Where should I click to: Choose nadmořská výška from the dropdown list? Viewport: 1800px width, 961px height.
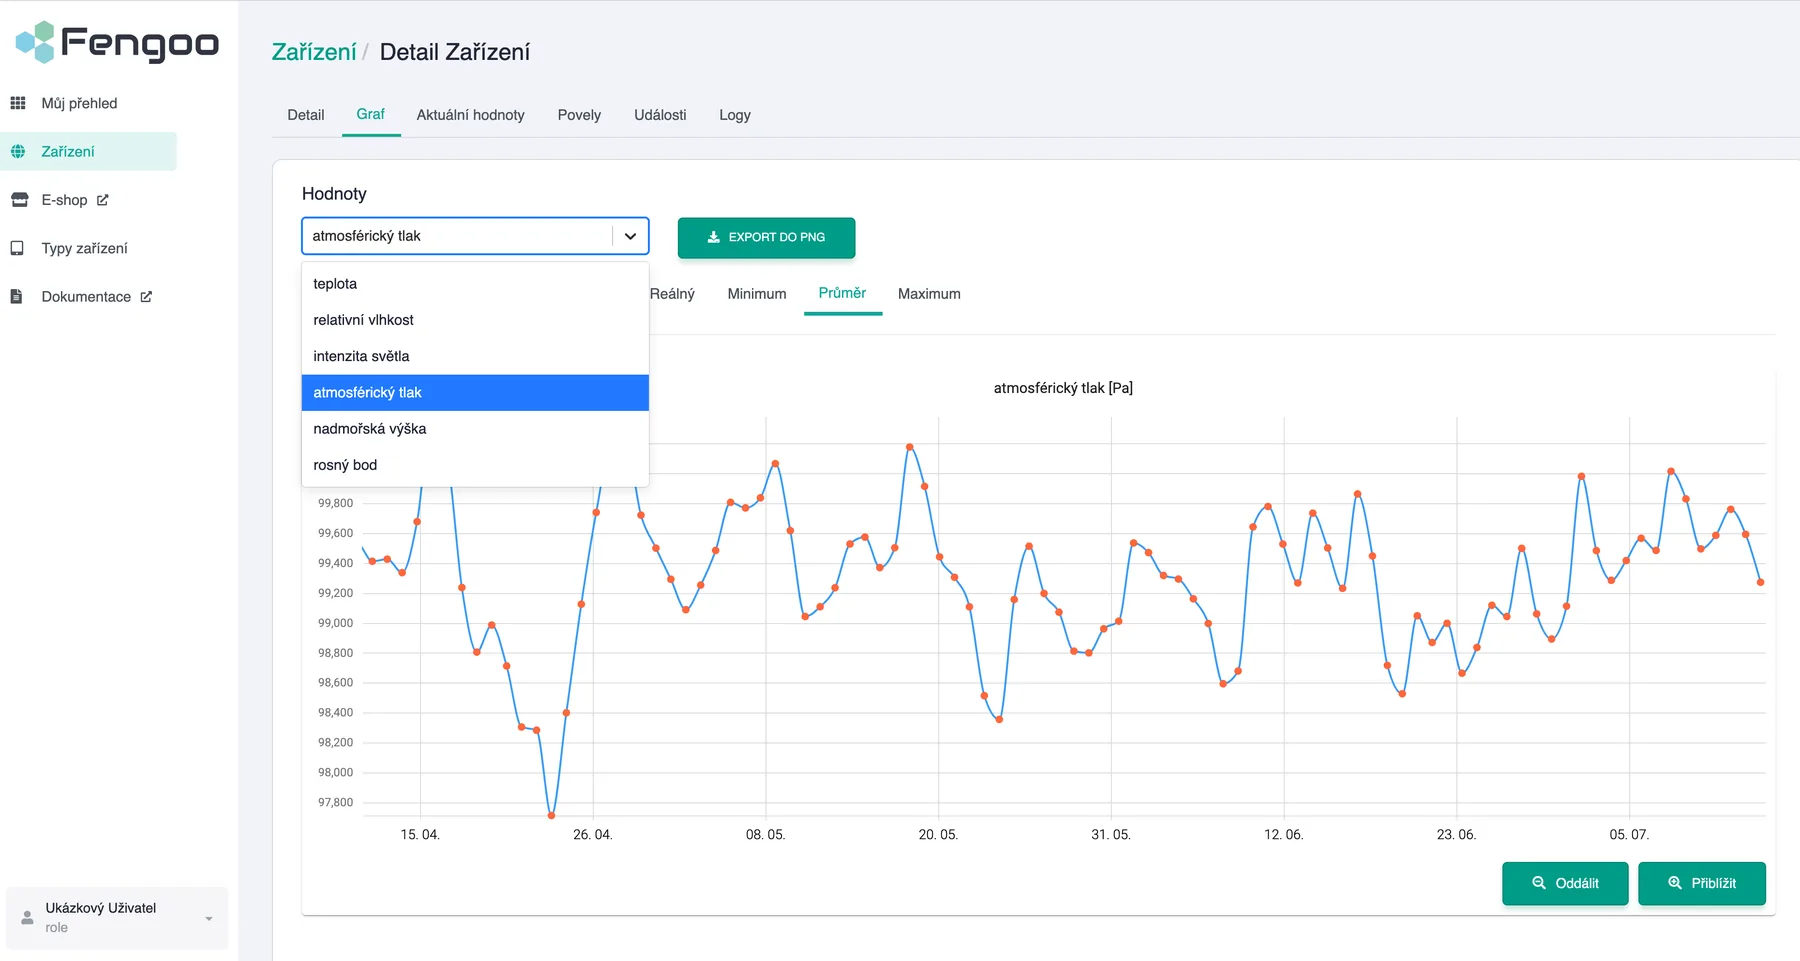475,429
